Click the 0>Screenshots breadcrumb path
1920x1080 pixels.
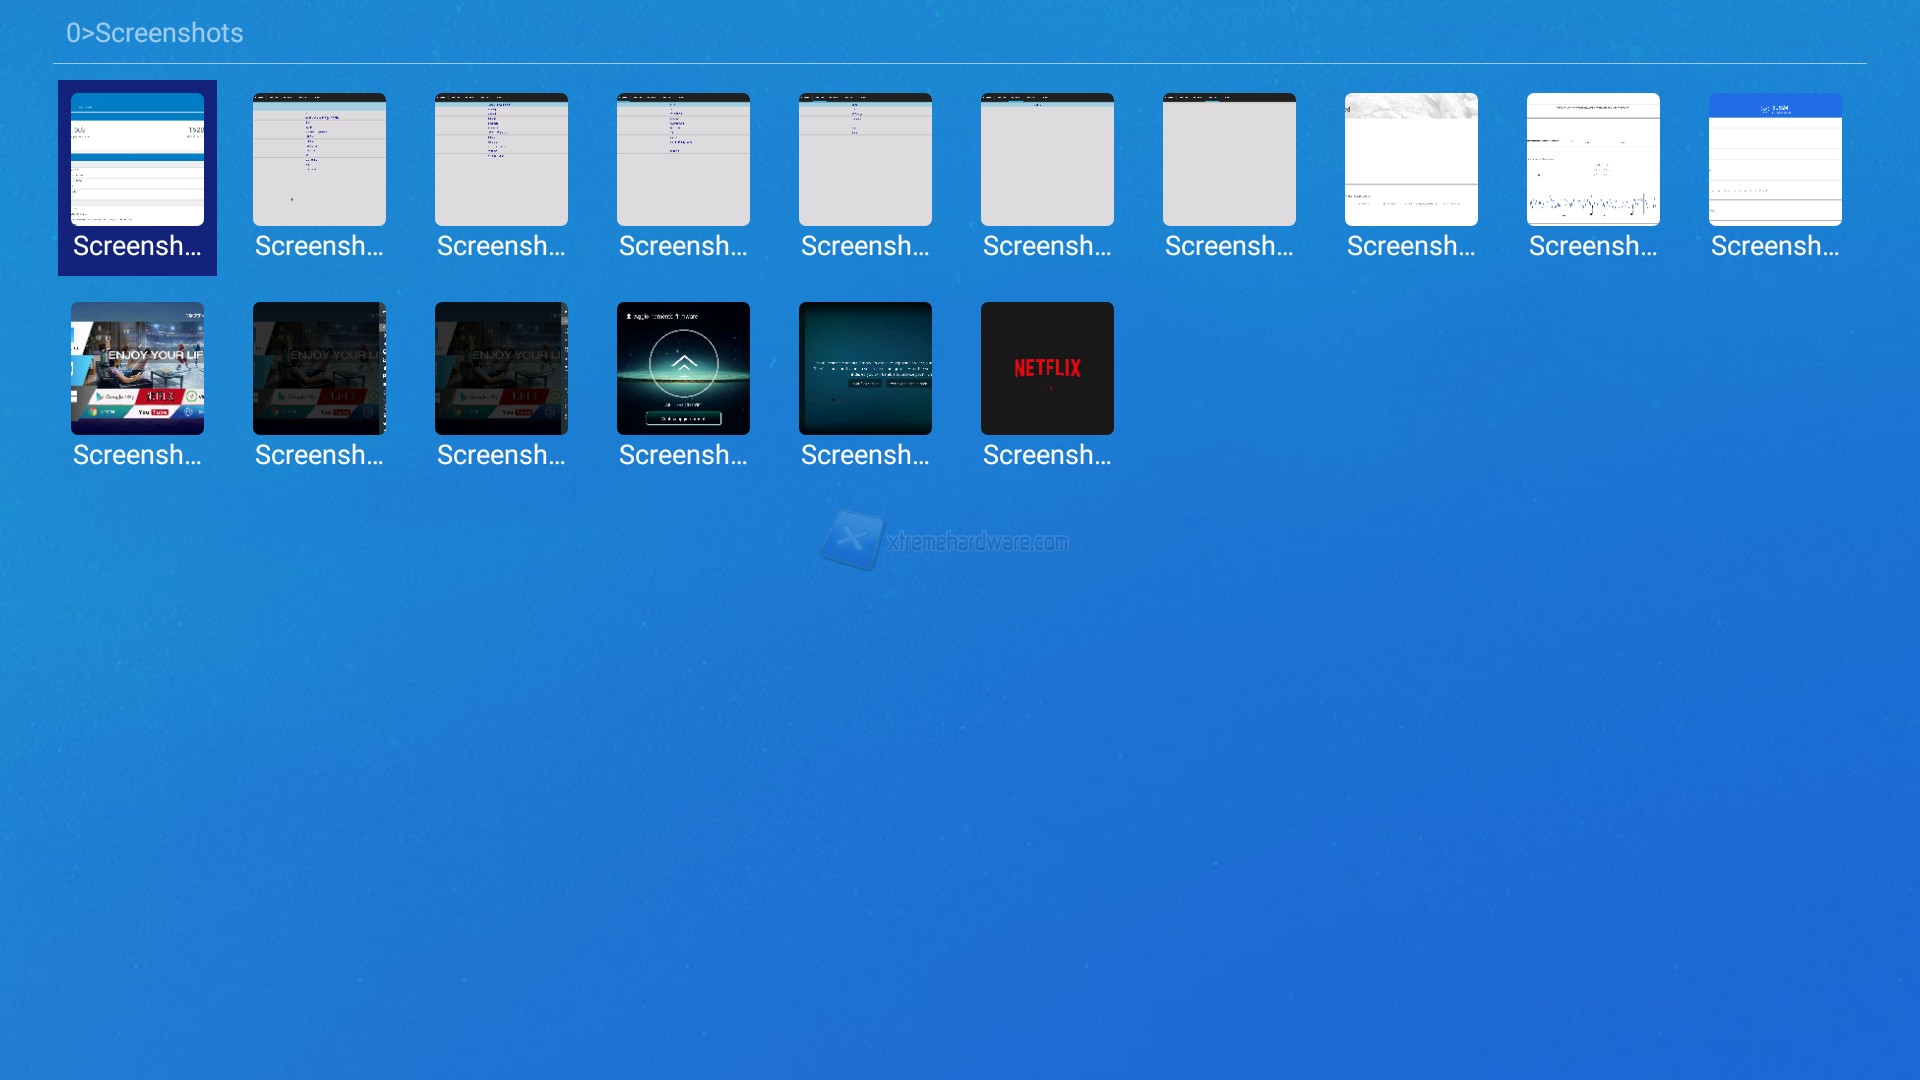(155, 33)
